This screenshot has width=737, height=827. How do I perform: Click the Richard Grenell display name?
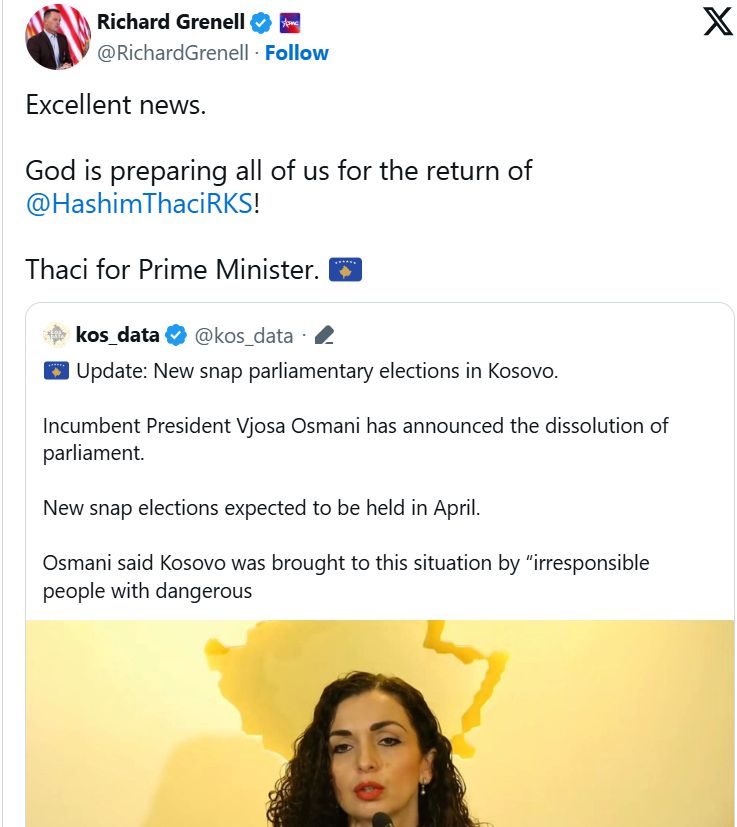tap(170, 23)
